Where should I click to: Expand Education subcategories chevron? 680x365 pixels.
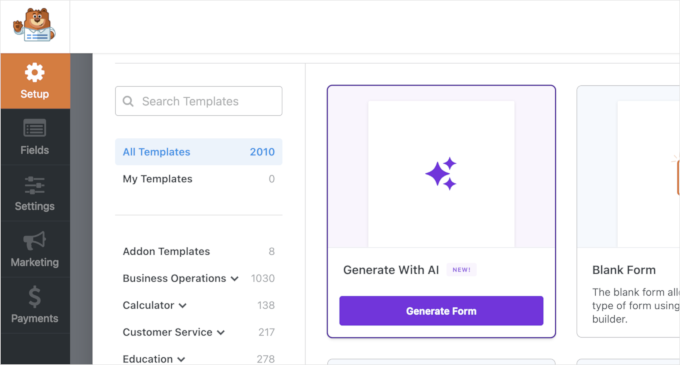coord(181,359)
